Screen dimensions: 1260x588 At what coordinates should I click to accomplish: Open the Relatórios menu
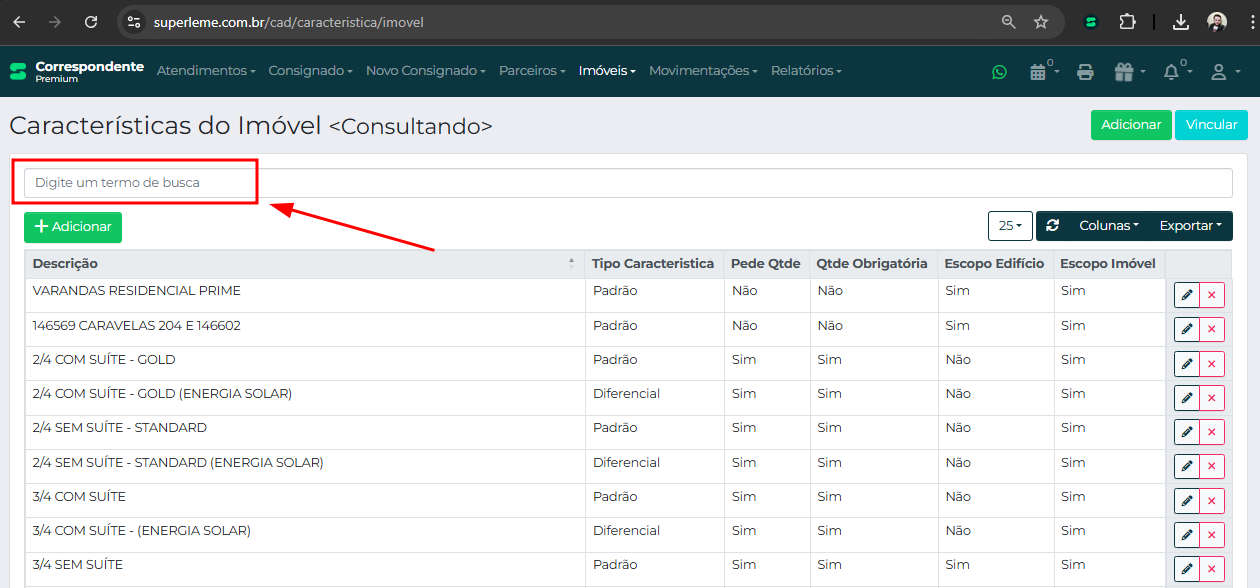pyautogui.click(x=806, y=71)
